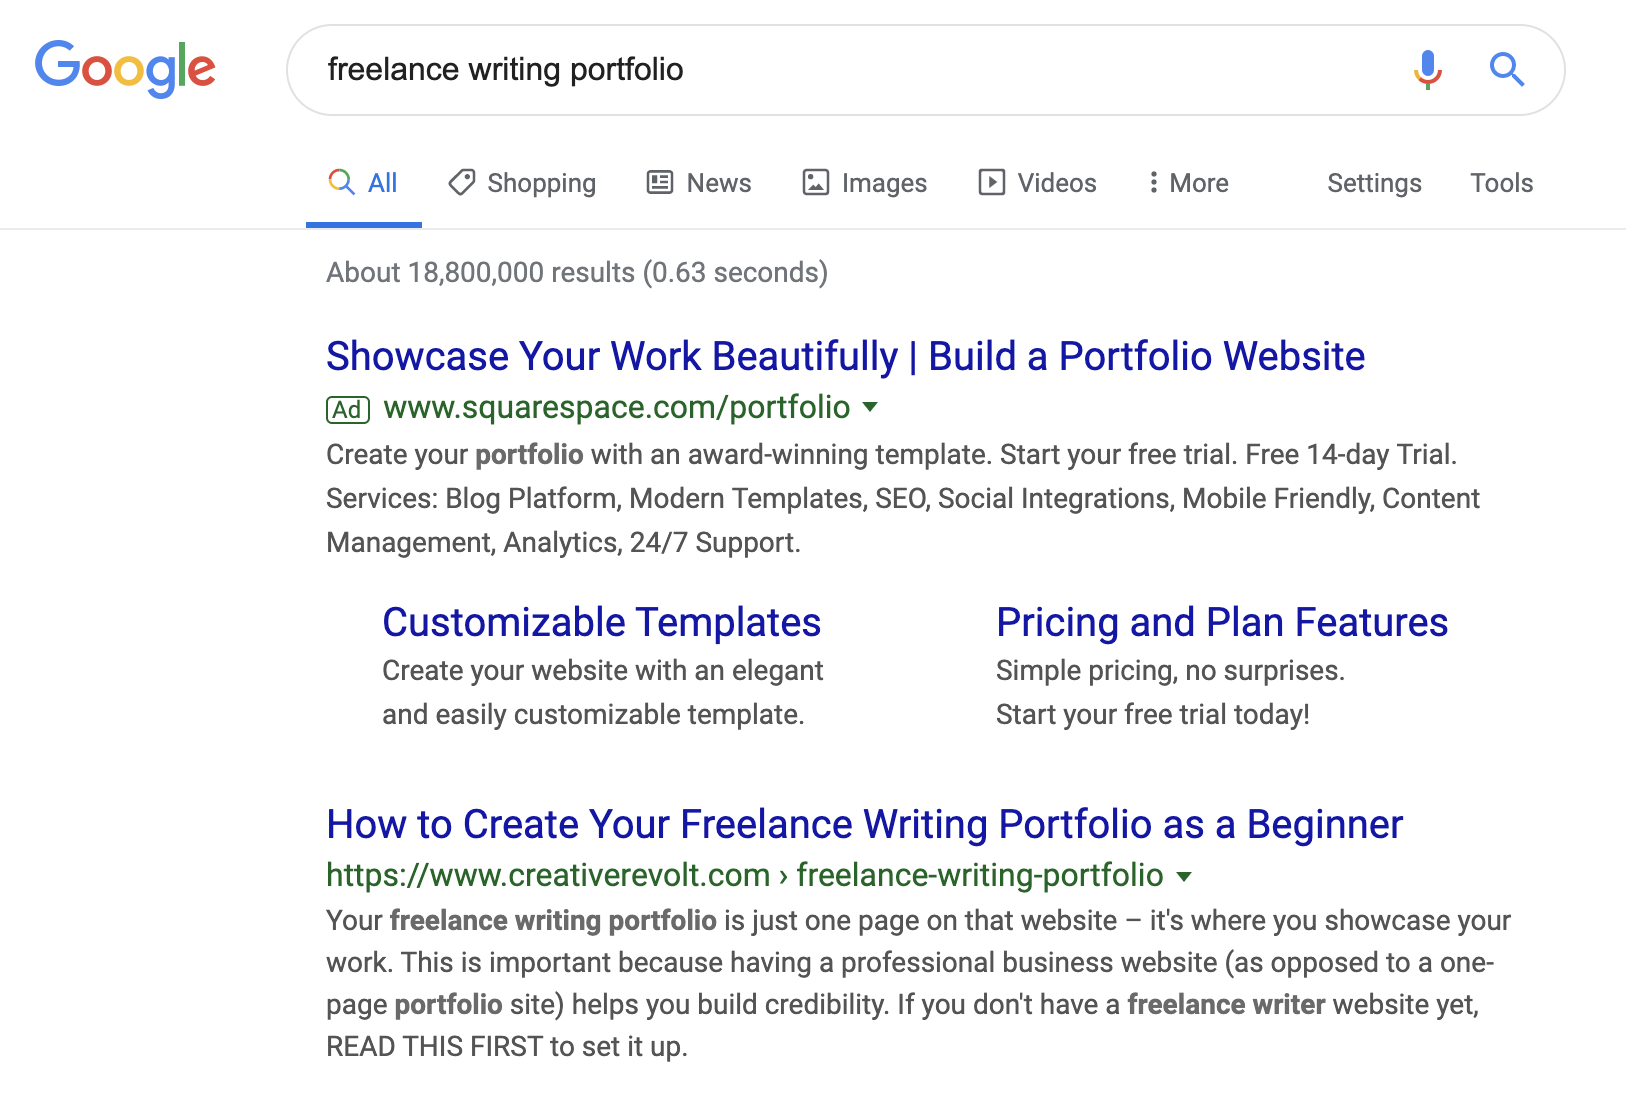Open search Settings

pos(1374,183)
